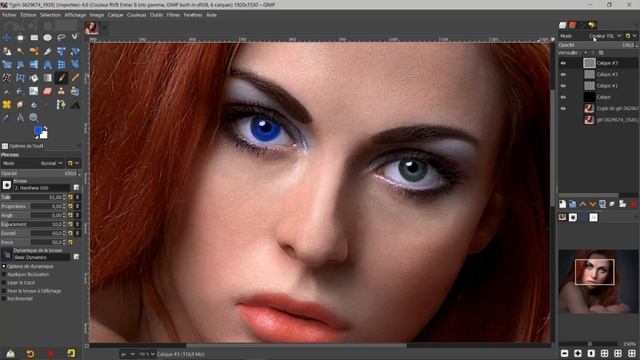Select the Paintbrush tool

click(x=61, y=78)
